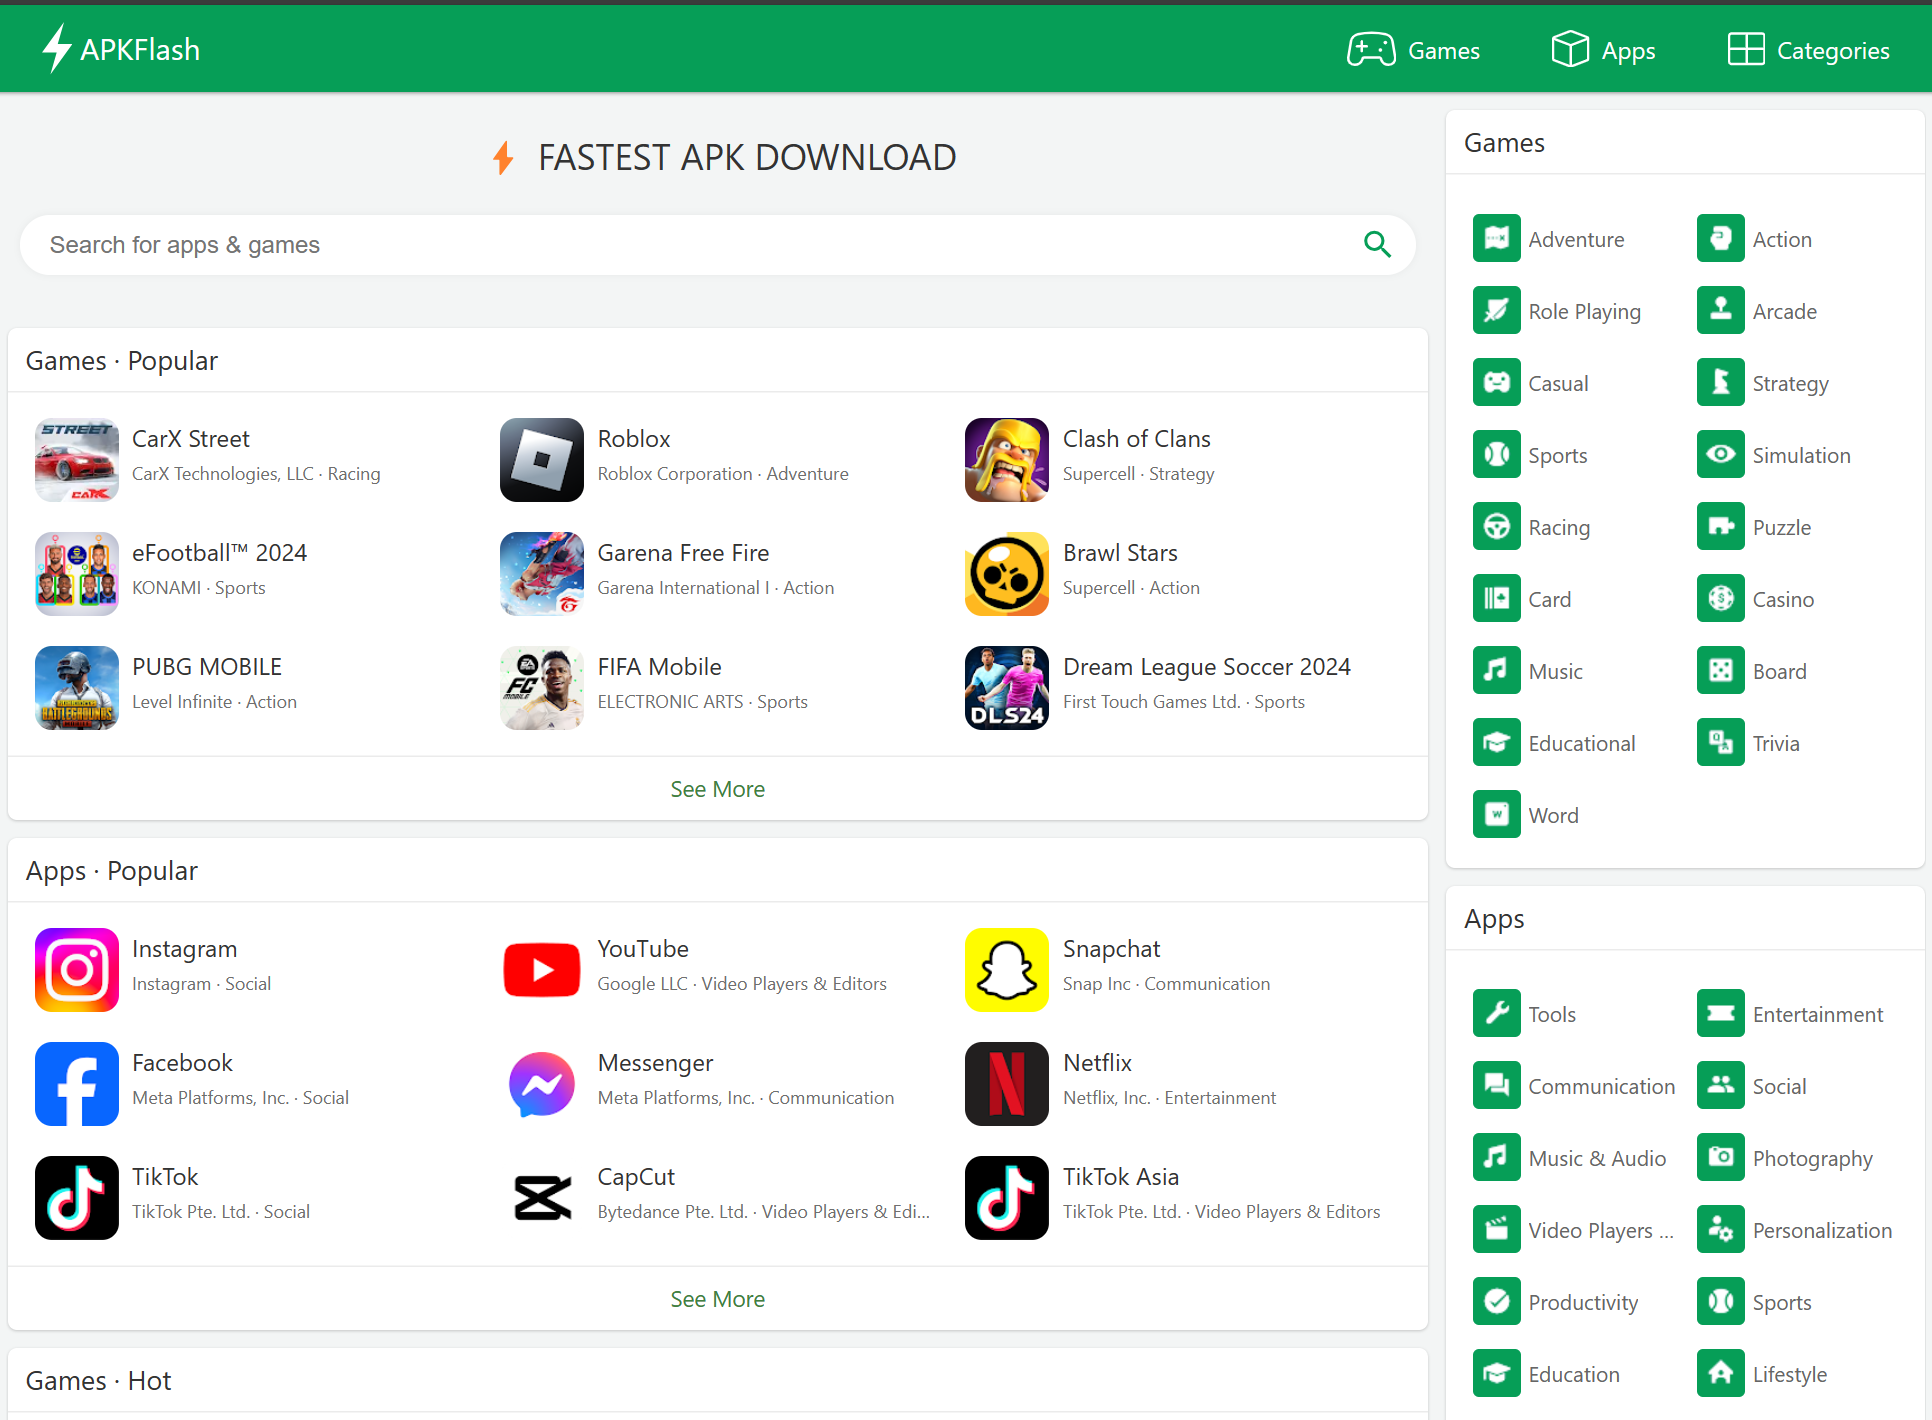Viewport: 1932px width, 1420px height.
Task: Click the TikTok app icon
Action: pos(76,1197)
